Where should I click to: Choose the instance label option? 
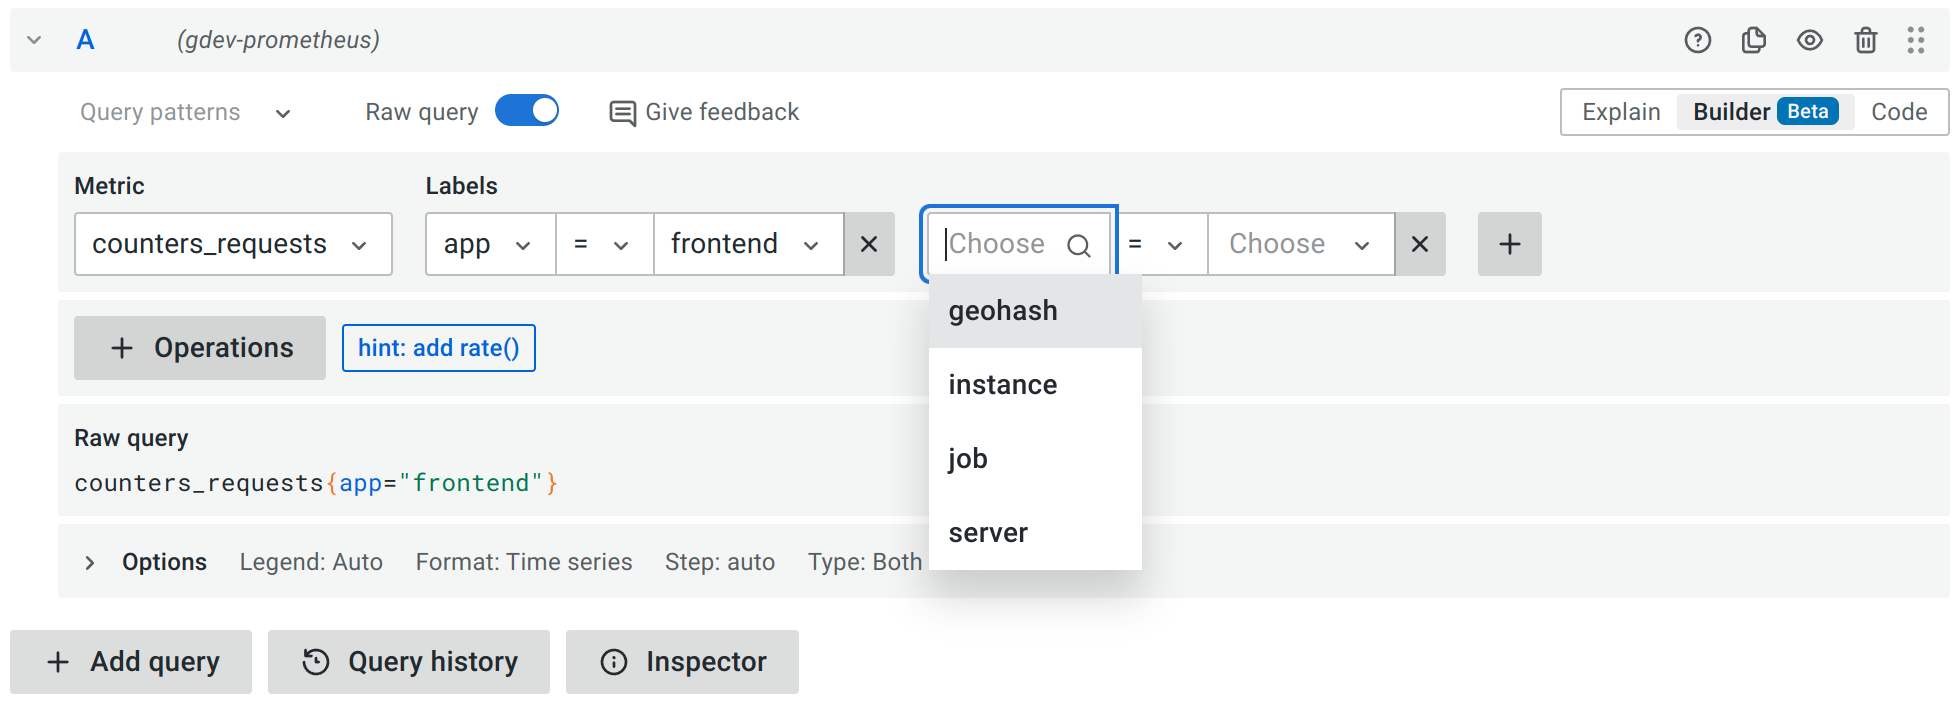1003,385
